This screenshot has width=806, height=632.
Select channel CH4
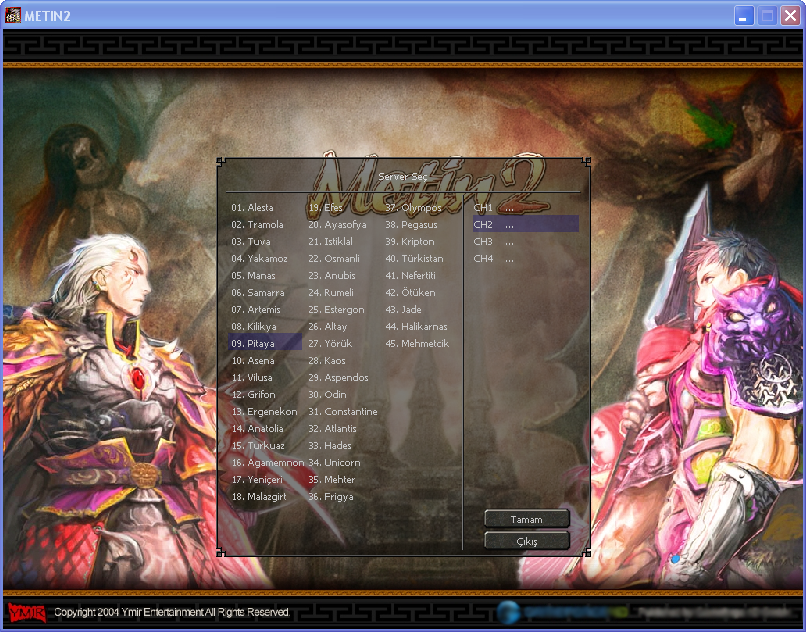(526, 259)
